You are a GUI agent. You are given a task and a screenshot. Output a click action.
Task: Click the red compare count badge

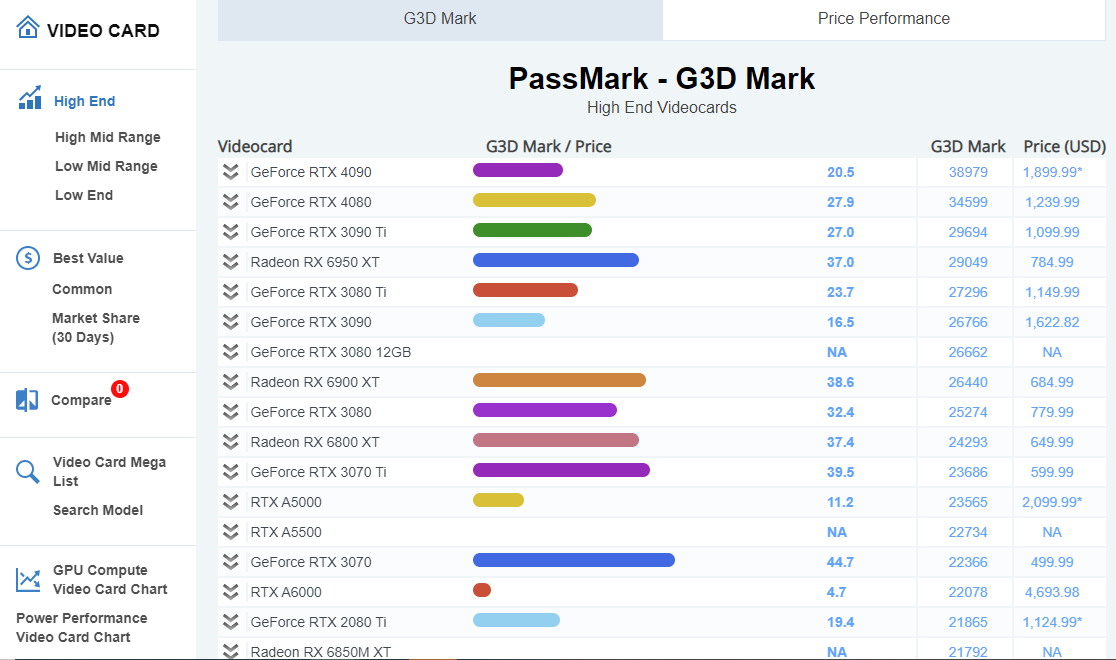pyautogui.click(x=120, y=389)
